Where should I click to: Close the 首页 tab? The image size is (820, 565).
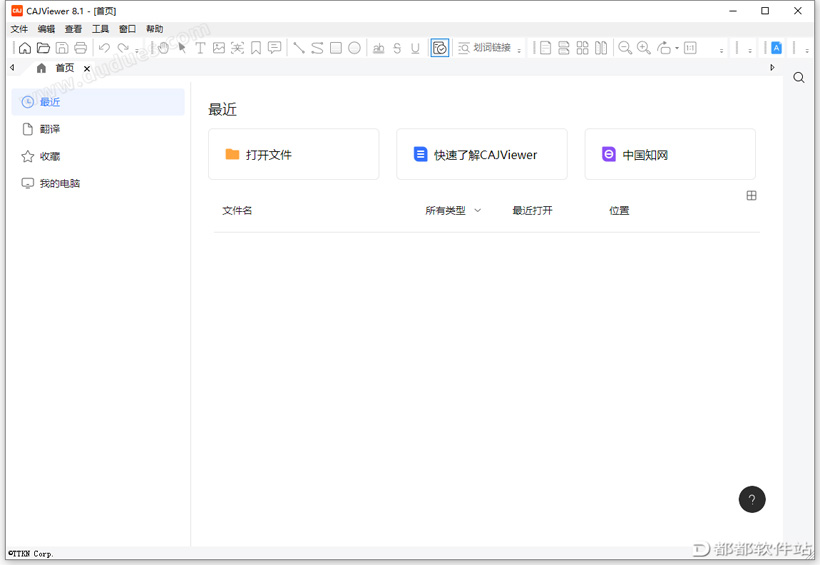pyautogui.click(x=87, y=69)
